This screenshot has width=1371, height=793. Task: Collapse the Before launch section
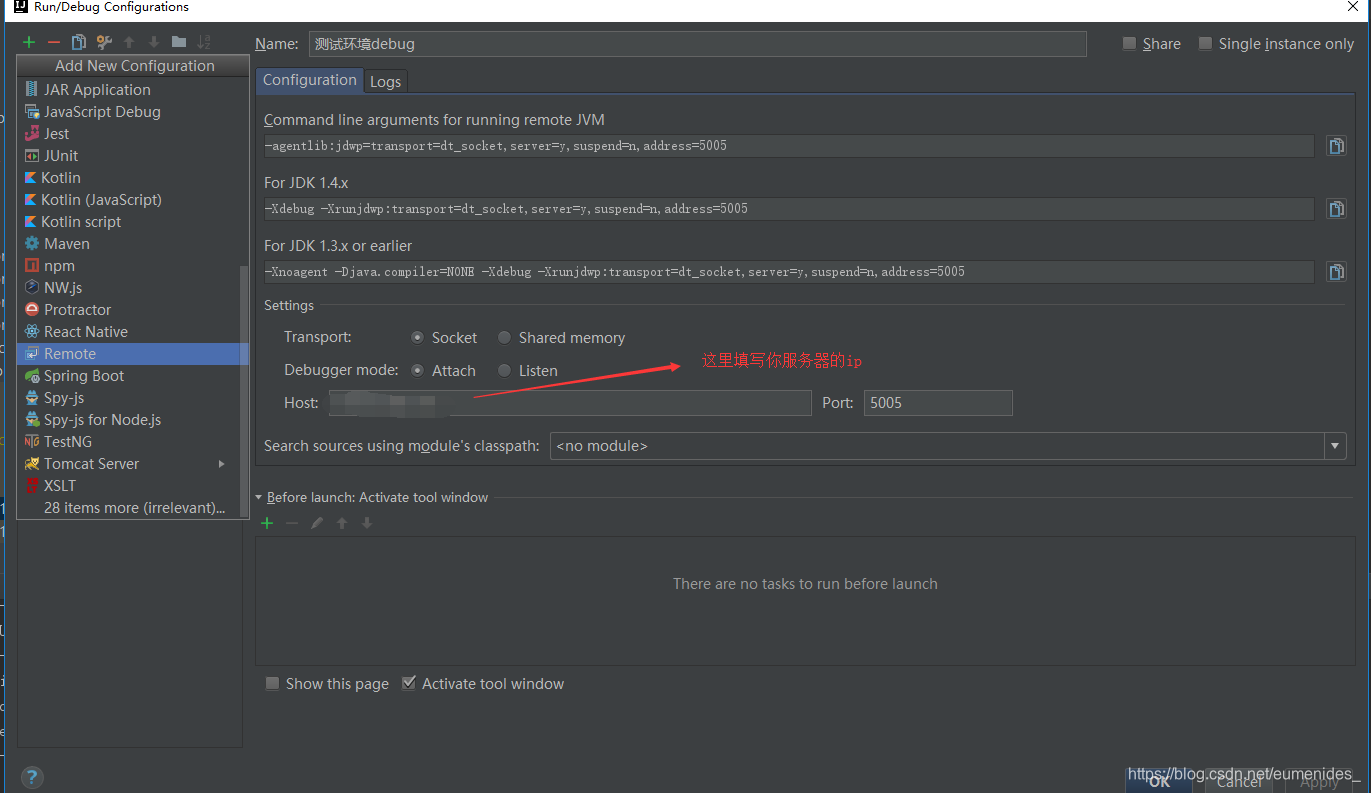(259, 497)
